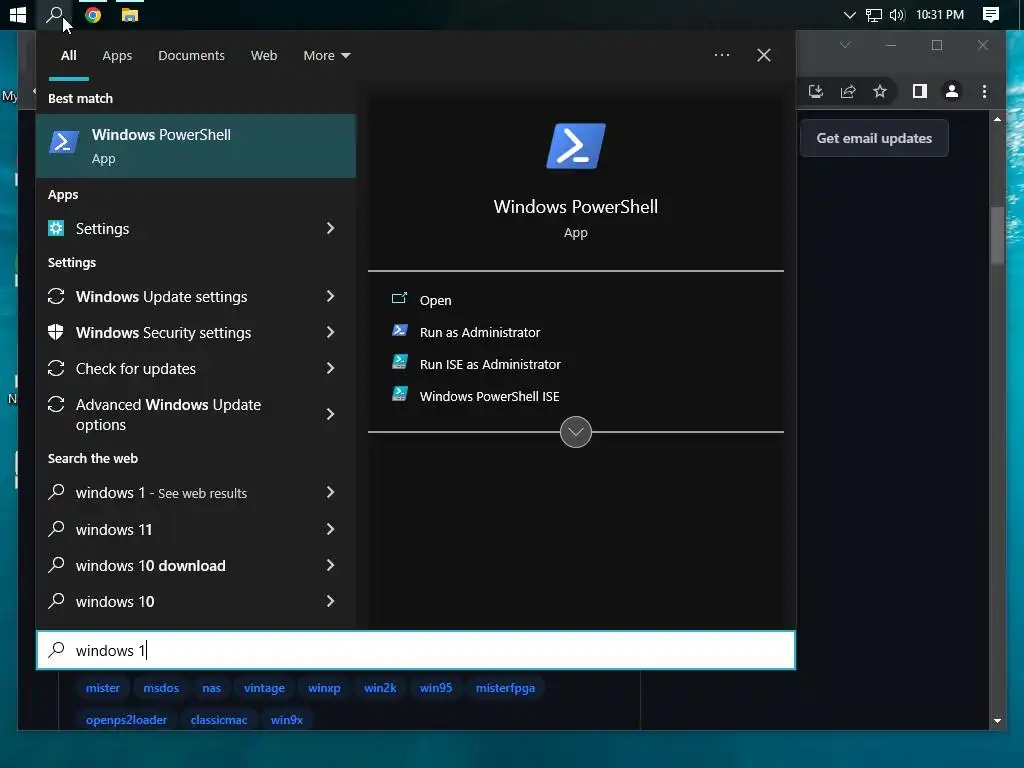
Task: Expand arrow for 'windows 10 download'
Action: pyautogui.click(x=330, y=564)
